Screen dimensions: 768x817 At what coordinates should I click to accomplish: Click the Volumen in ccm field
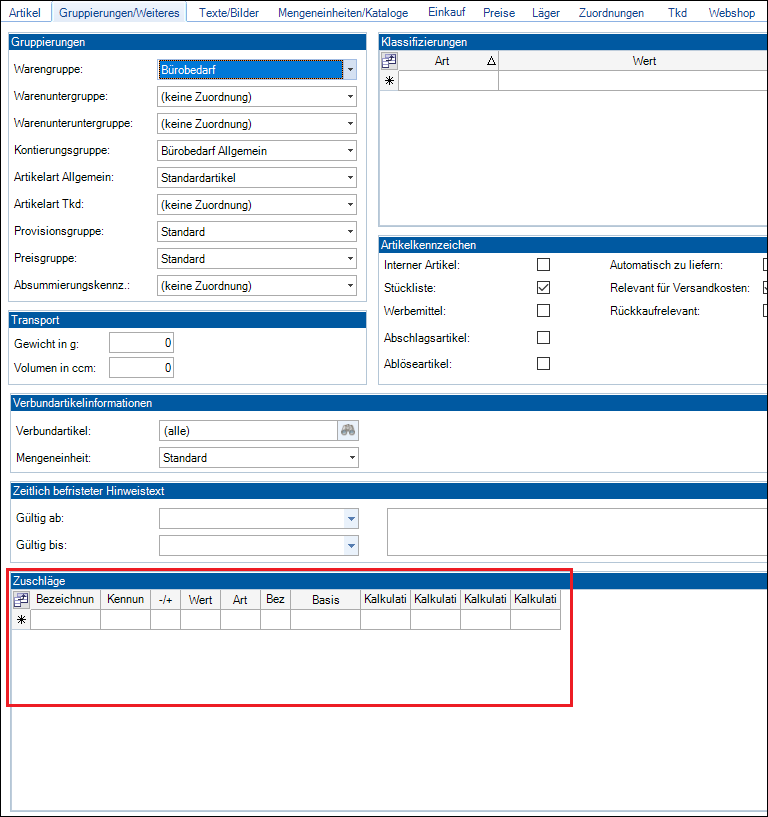tap(142, 368)
